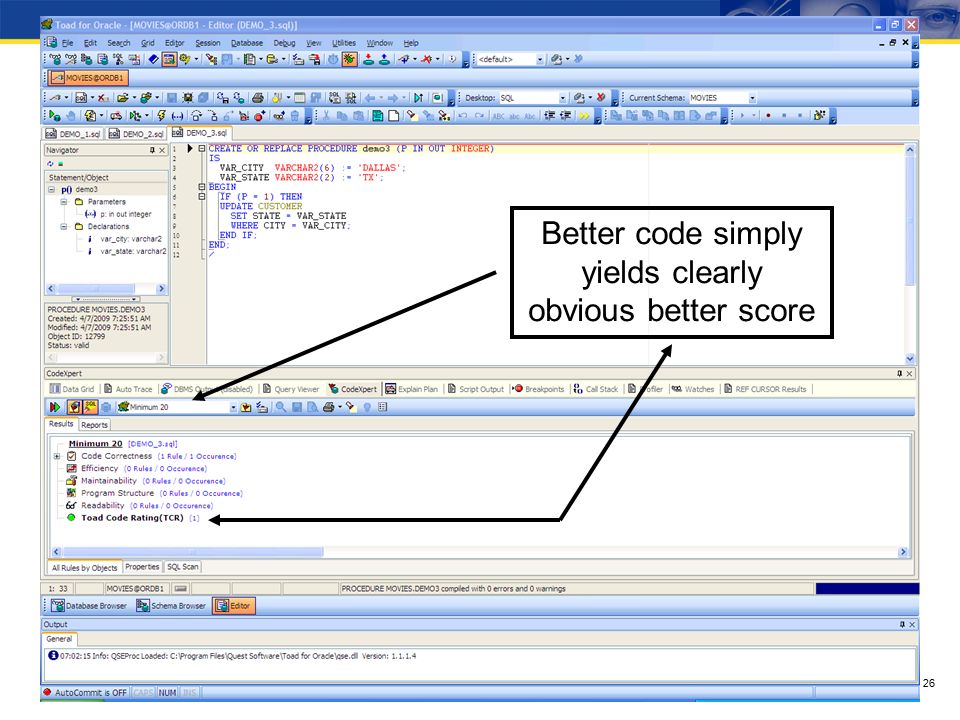Select the Toad Code Rating(TCR) row
Screen dimensions: 960x720
tap(132, 518)
